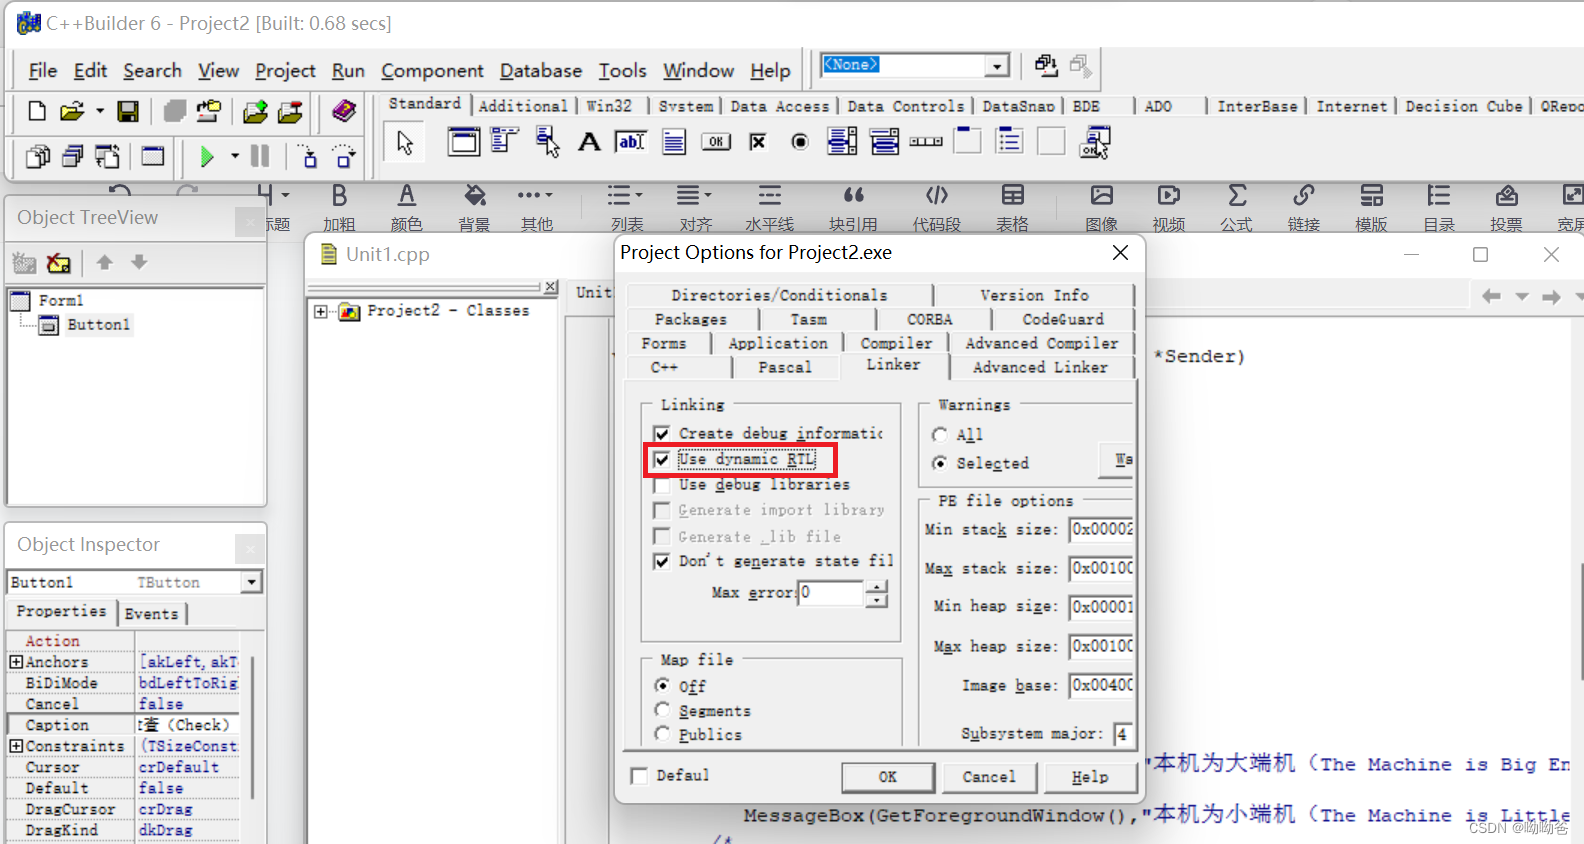Select the Edit component (ab icon)

click(x=631, y=142)
